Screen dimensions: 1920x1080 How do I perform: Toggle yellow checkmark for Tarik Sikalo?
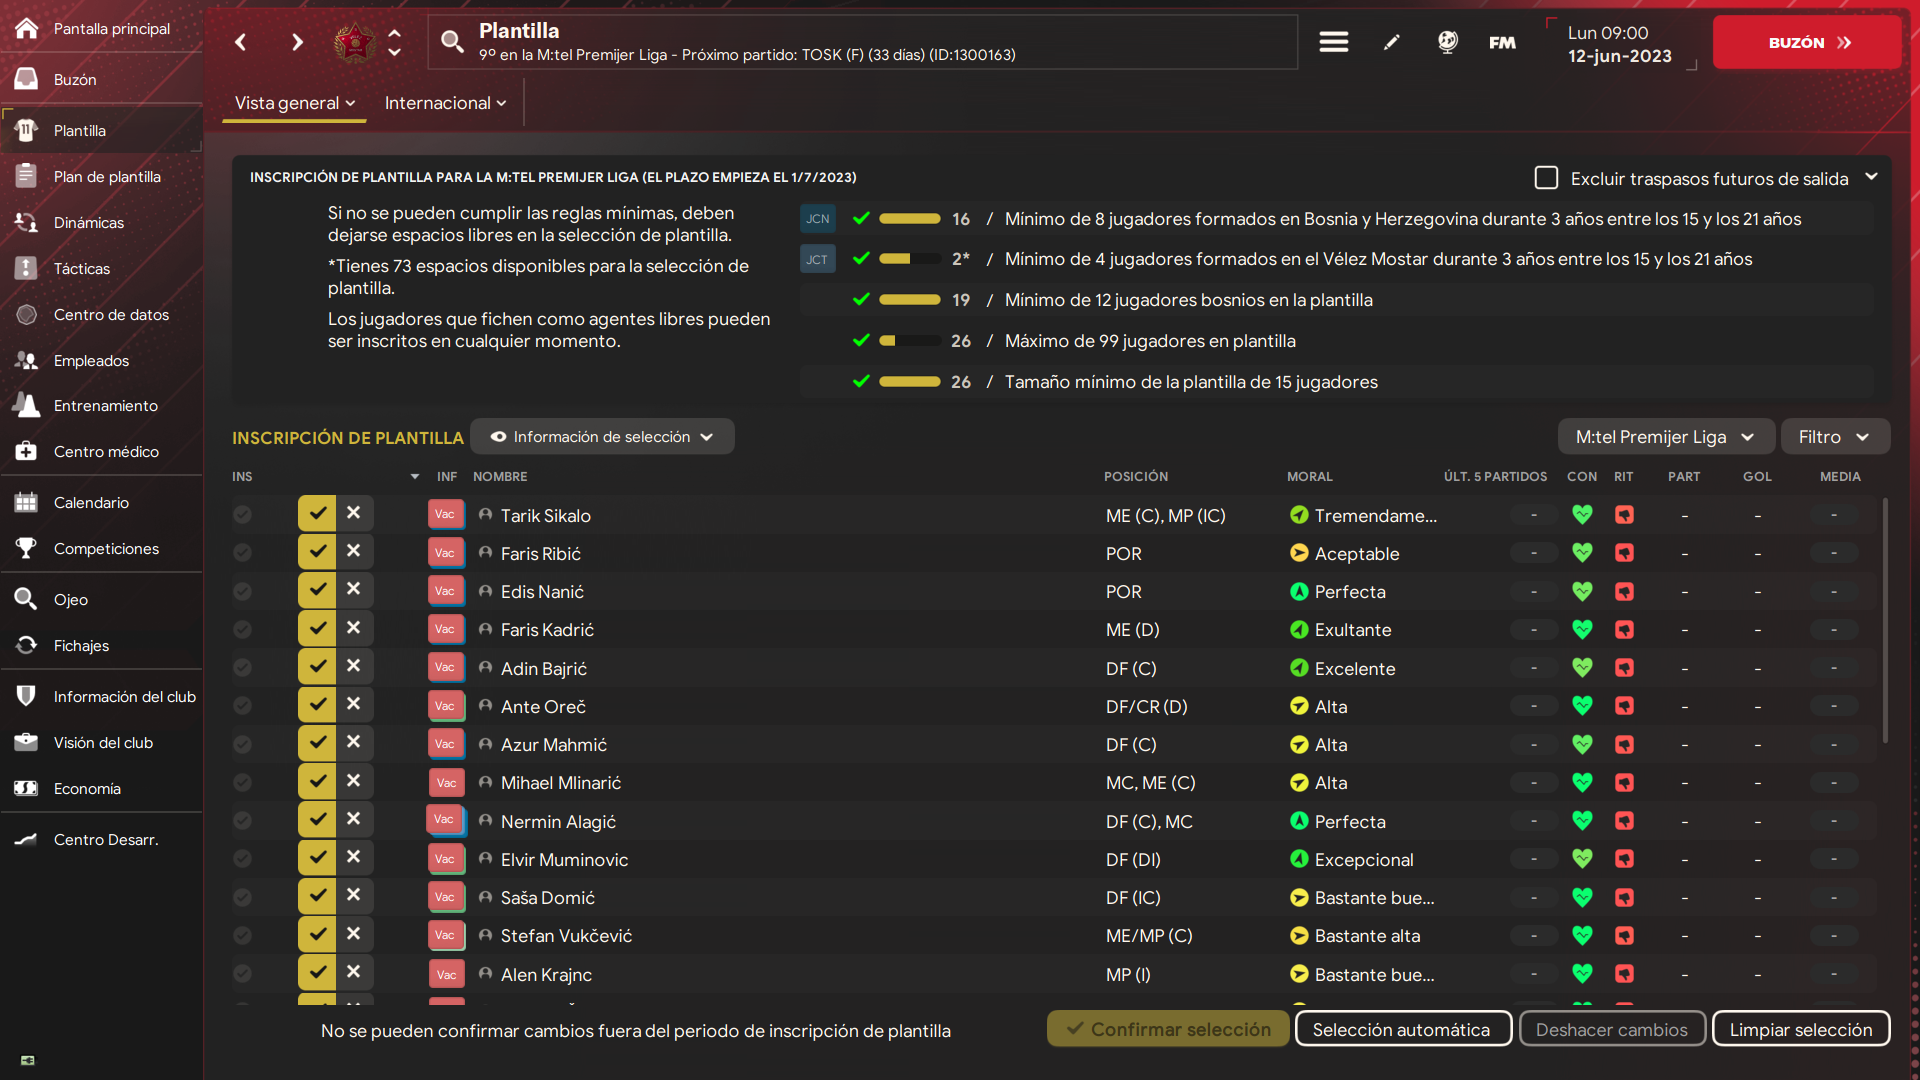[x=317, y=513]
